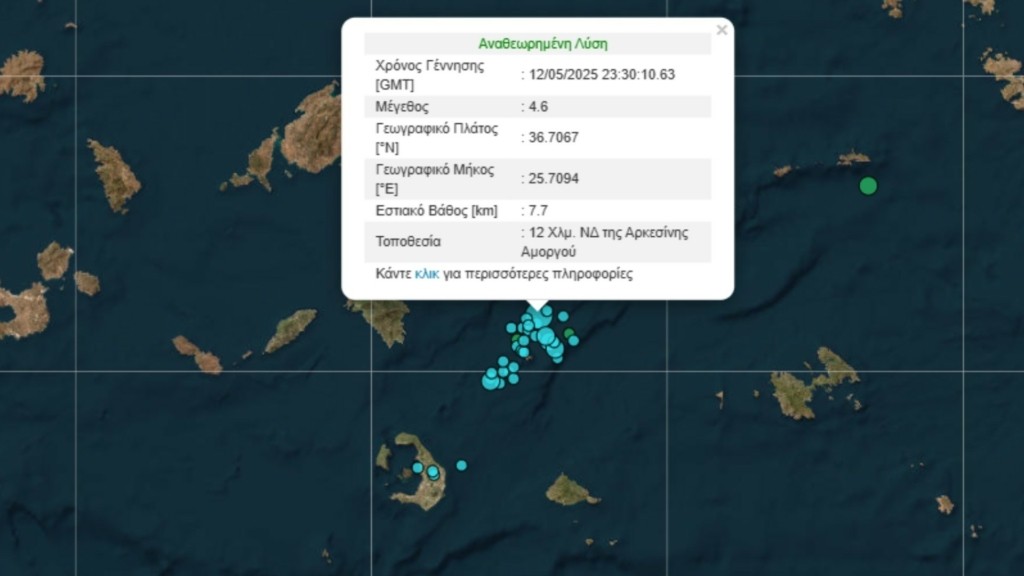Click the 'Γεωγραφικό Πλάτος [°N]' label
The image size is (1024, 576).
click(x=437, y=138)
